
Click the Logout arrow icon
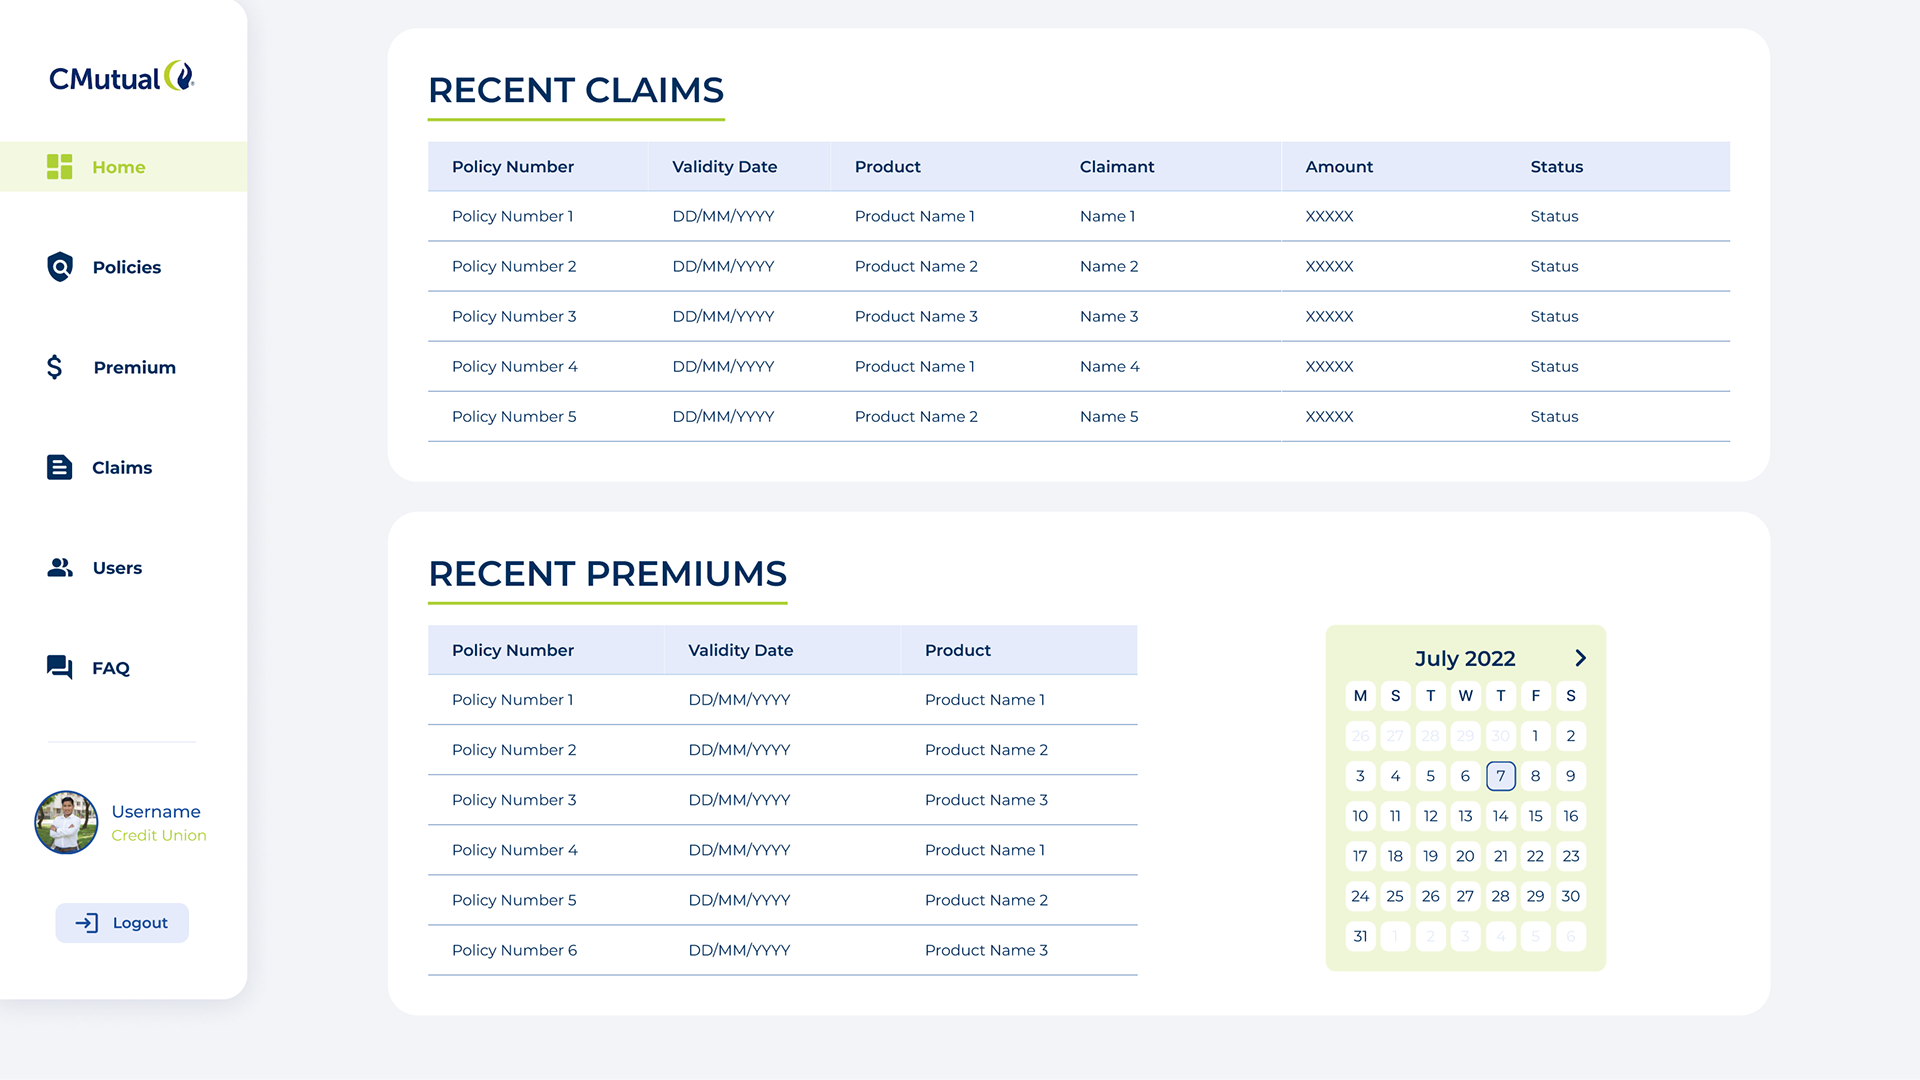pyautogui.click(x=86, y=922)
